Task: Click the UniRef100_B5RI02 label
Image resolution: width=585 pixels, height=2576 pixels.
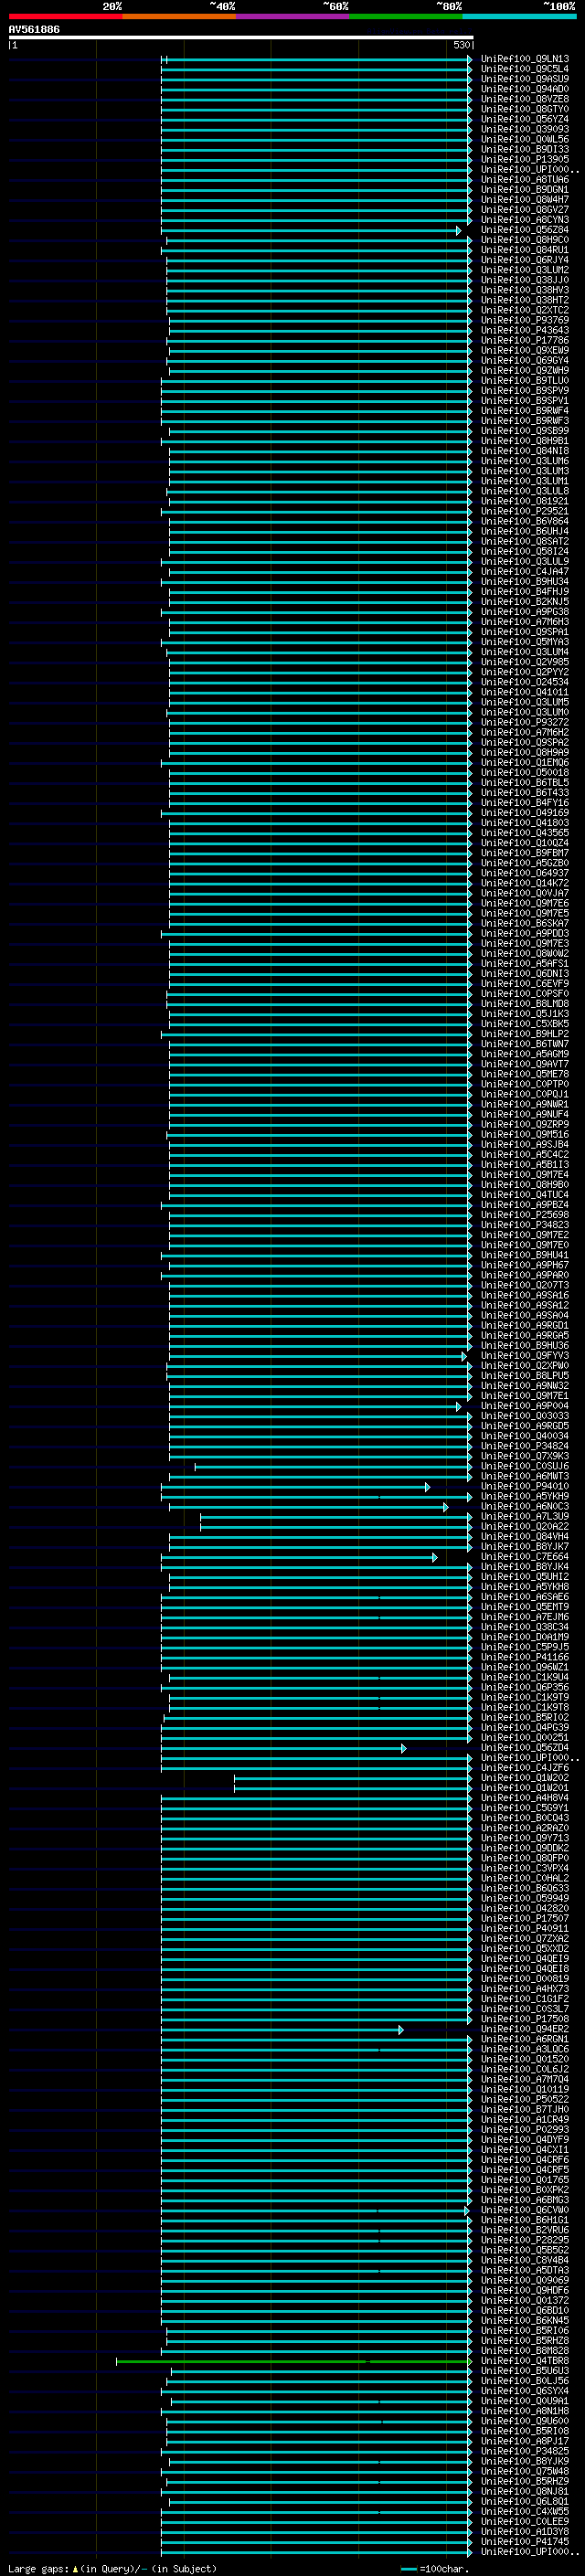Action: pyautogui.click(x=525, y=1718)
